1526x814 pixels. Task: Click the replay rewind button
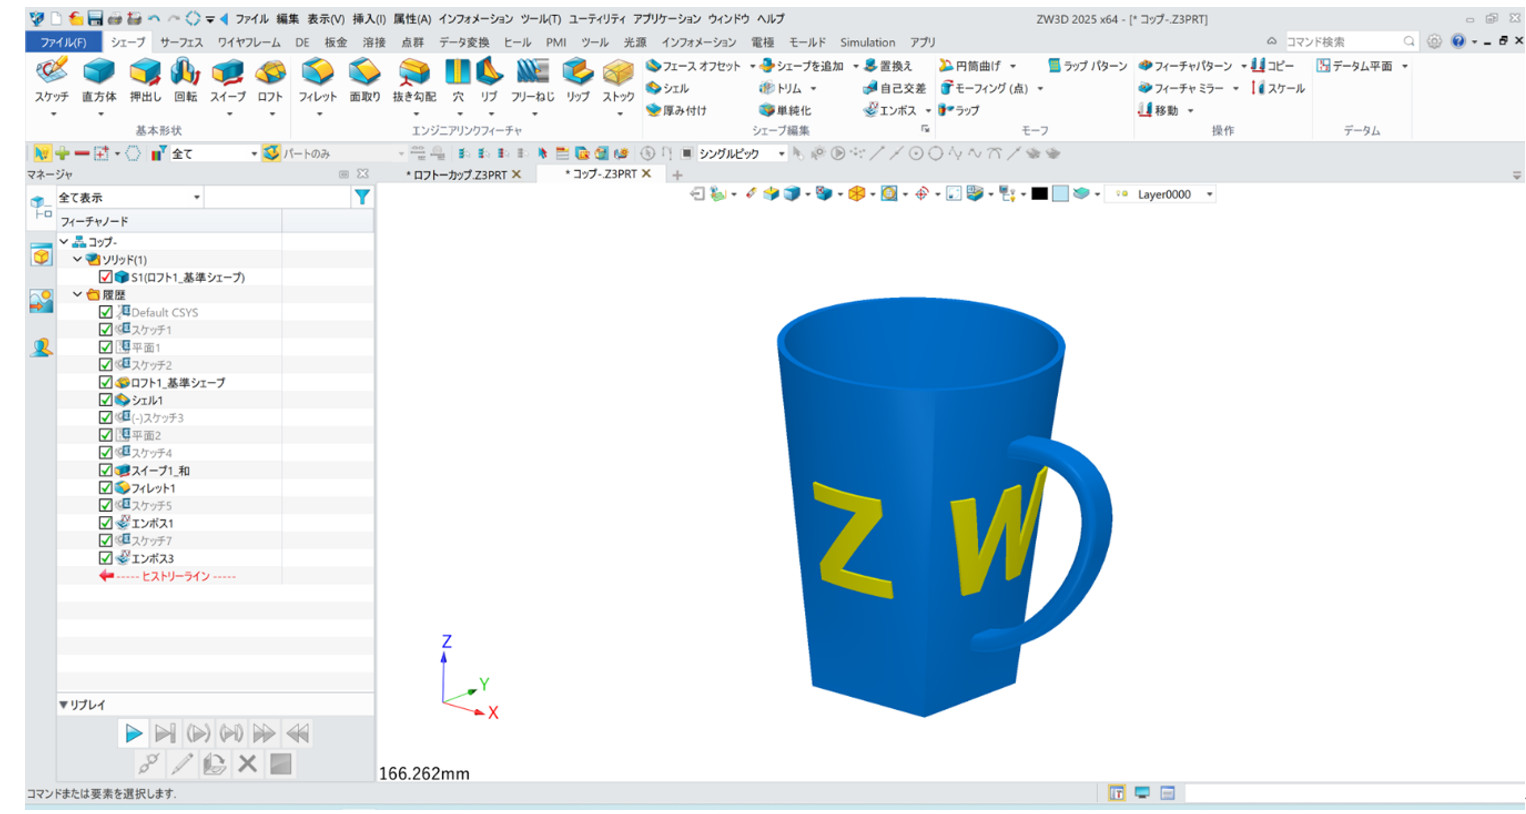297,733
